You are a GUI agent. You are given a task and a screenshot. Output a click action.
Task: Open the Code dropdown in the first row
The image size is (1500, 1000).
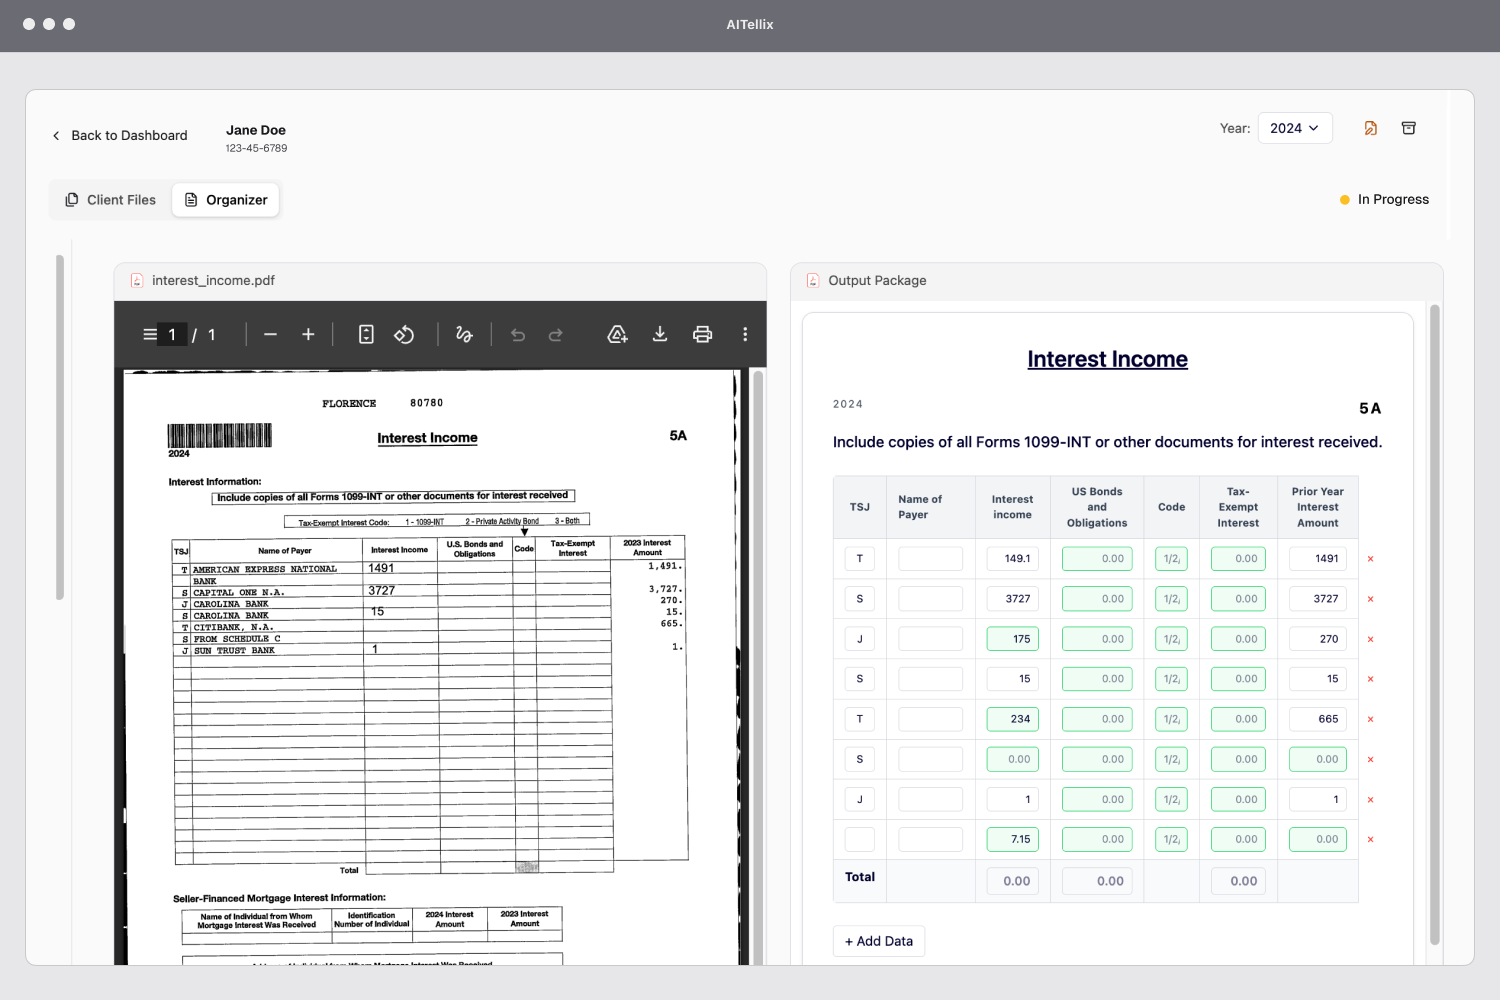pyautogui.click(x=1171, y=558)
